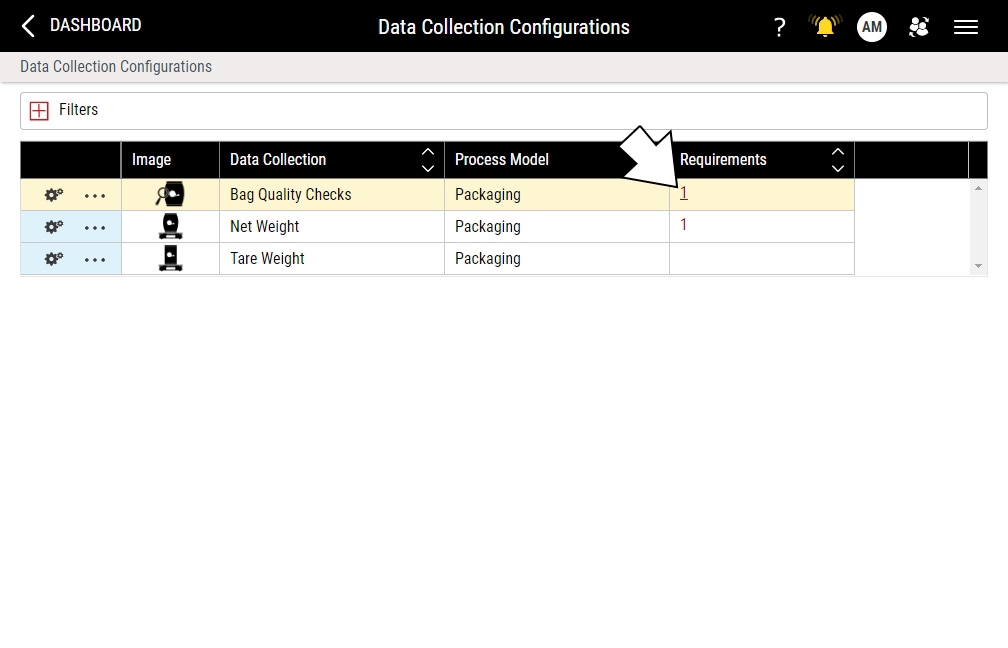Click the gear icon for Bag Quality Checks

click(x=53, y=195)
